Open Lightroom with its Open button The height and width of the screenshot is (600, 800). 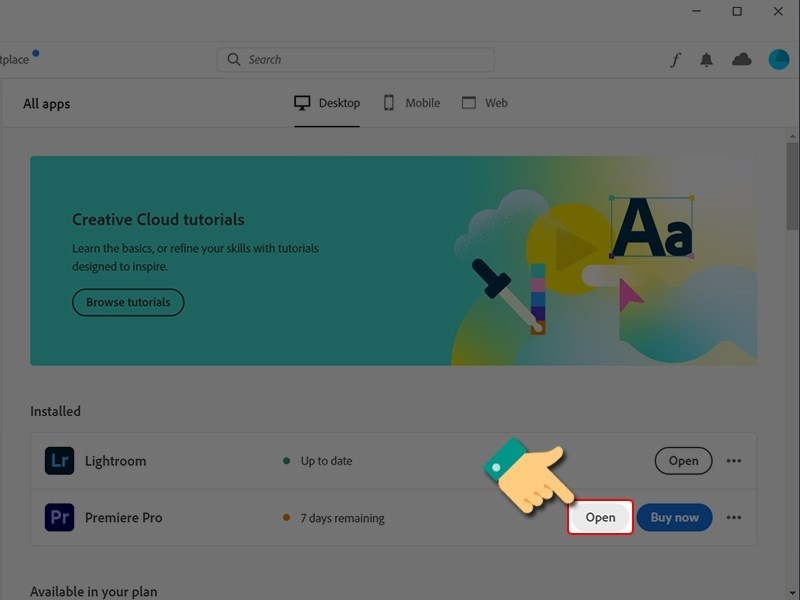point(683,461)
